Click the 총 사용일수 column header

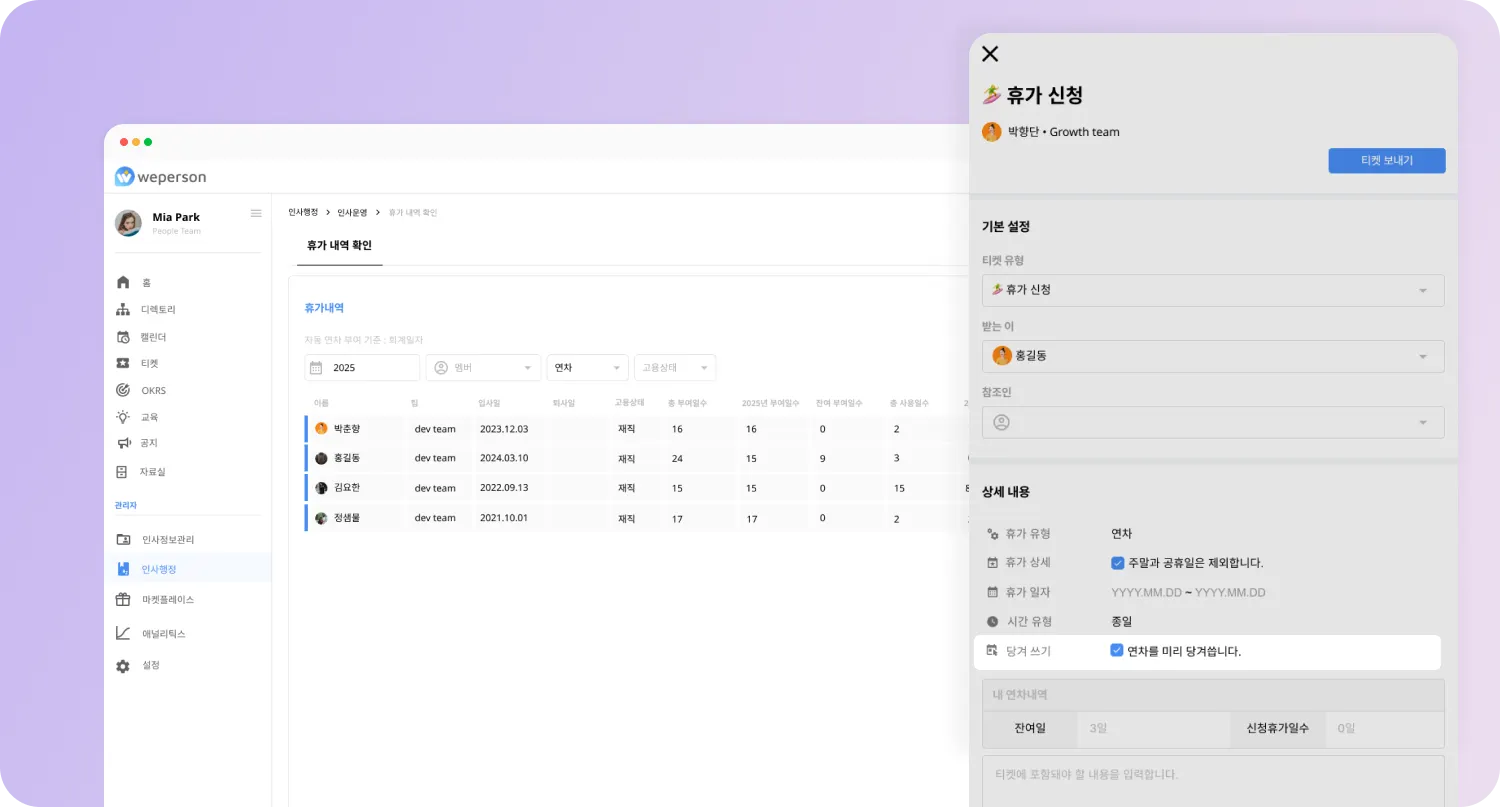coord(909,403)
